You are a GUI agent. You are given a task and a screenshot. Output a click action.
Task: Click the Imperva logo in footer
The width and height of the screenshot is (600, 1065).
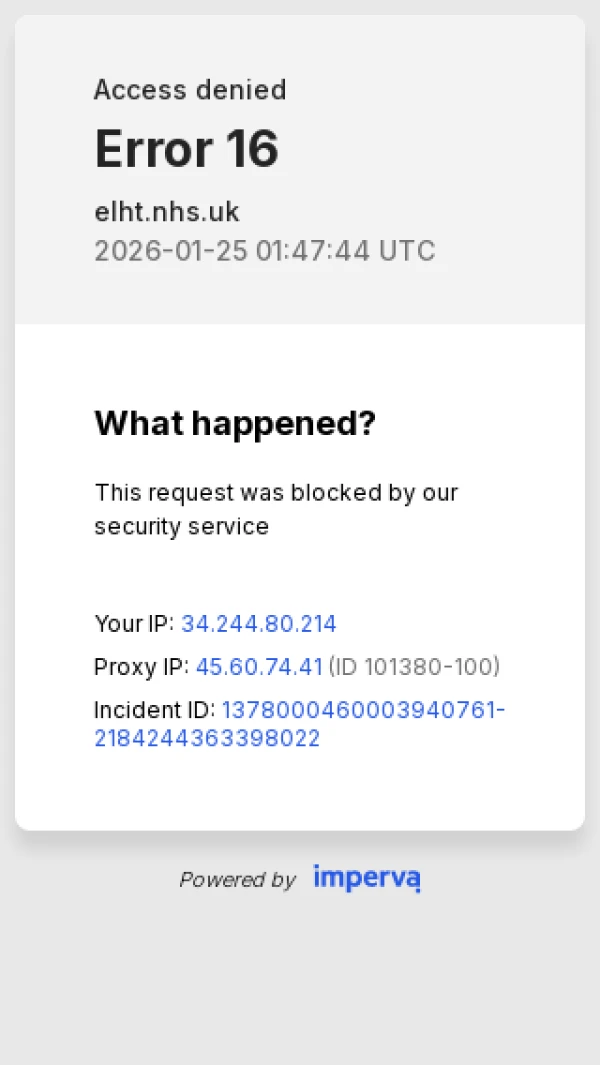pyautogui.click(x=366, y=878)
